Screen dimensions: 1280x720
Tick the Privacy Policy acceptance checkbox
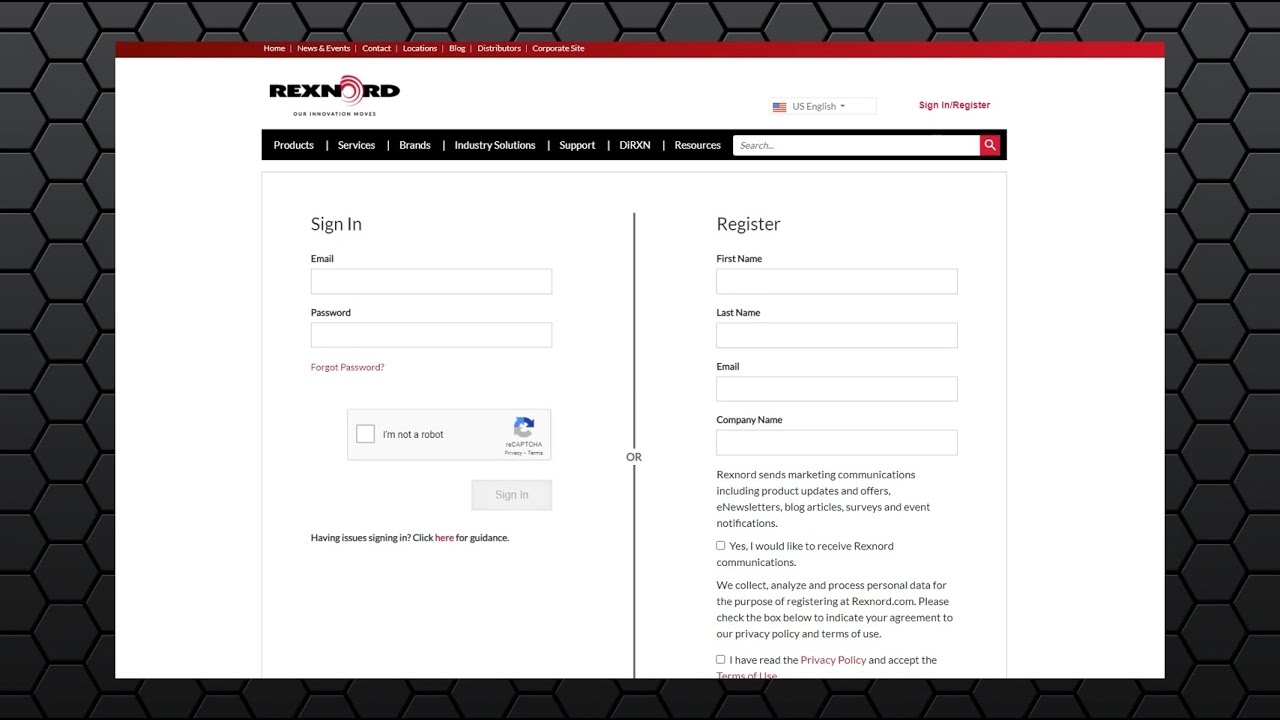click(x=720, y=660)
